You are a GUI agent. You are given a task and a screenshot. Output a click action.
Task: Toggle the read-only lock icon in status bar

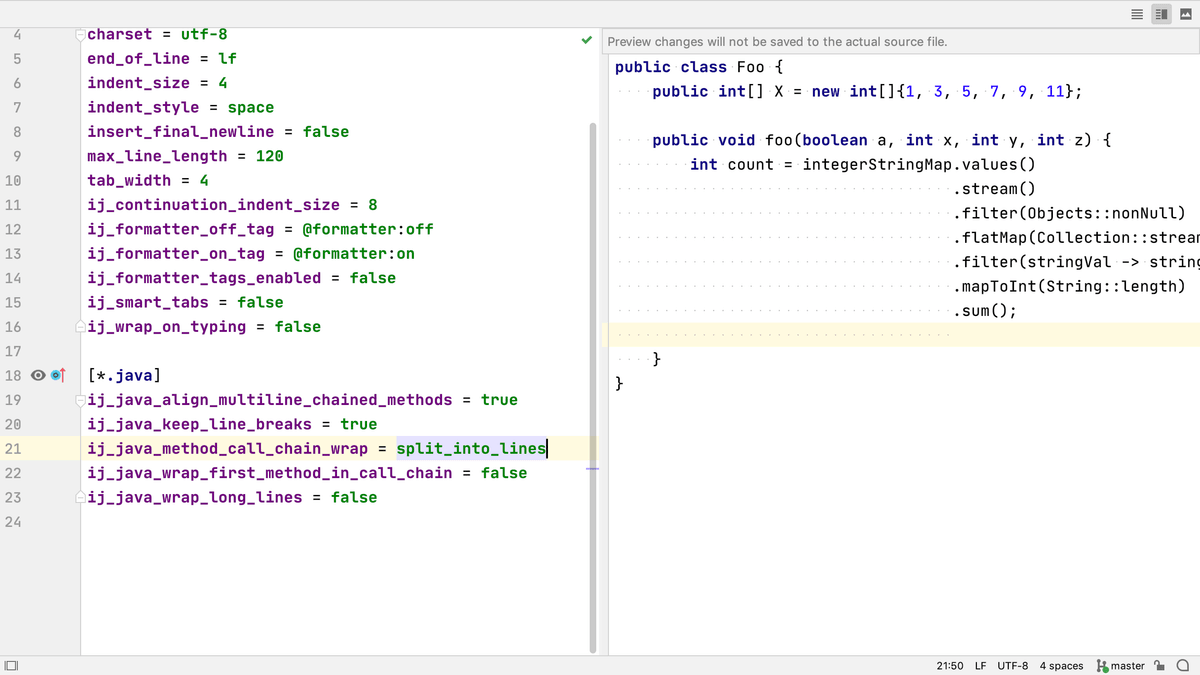(x=1160, y=665)
